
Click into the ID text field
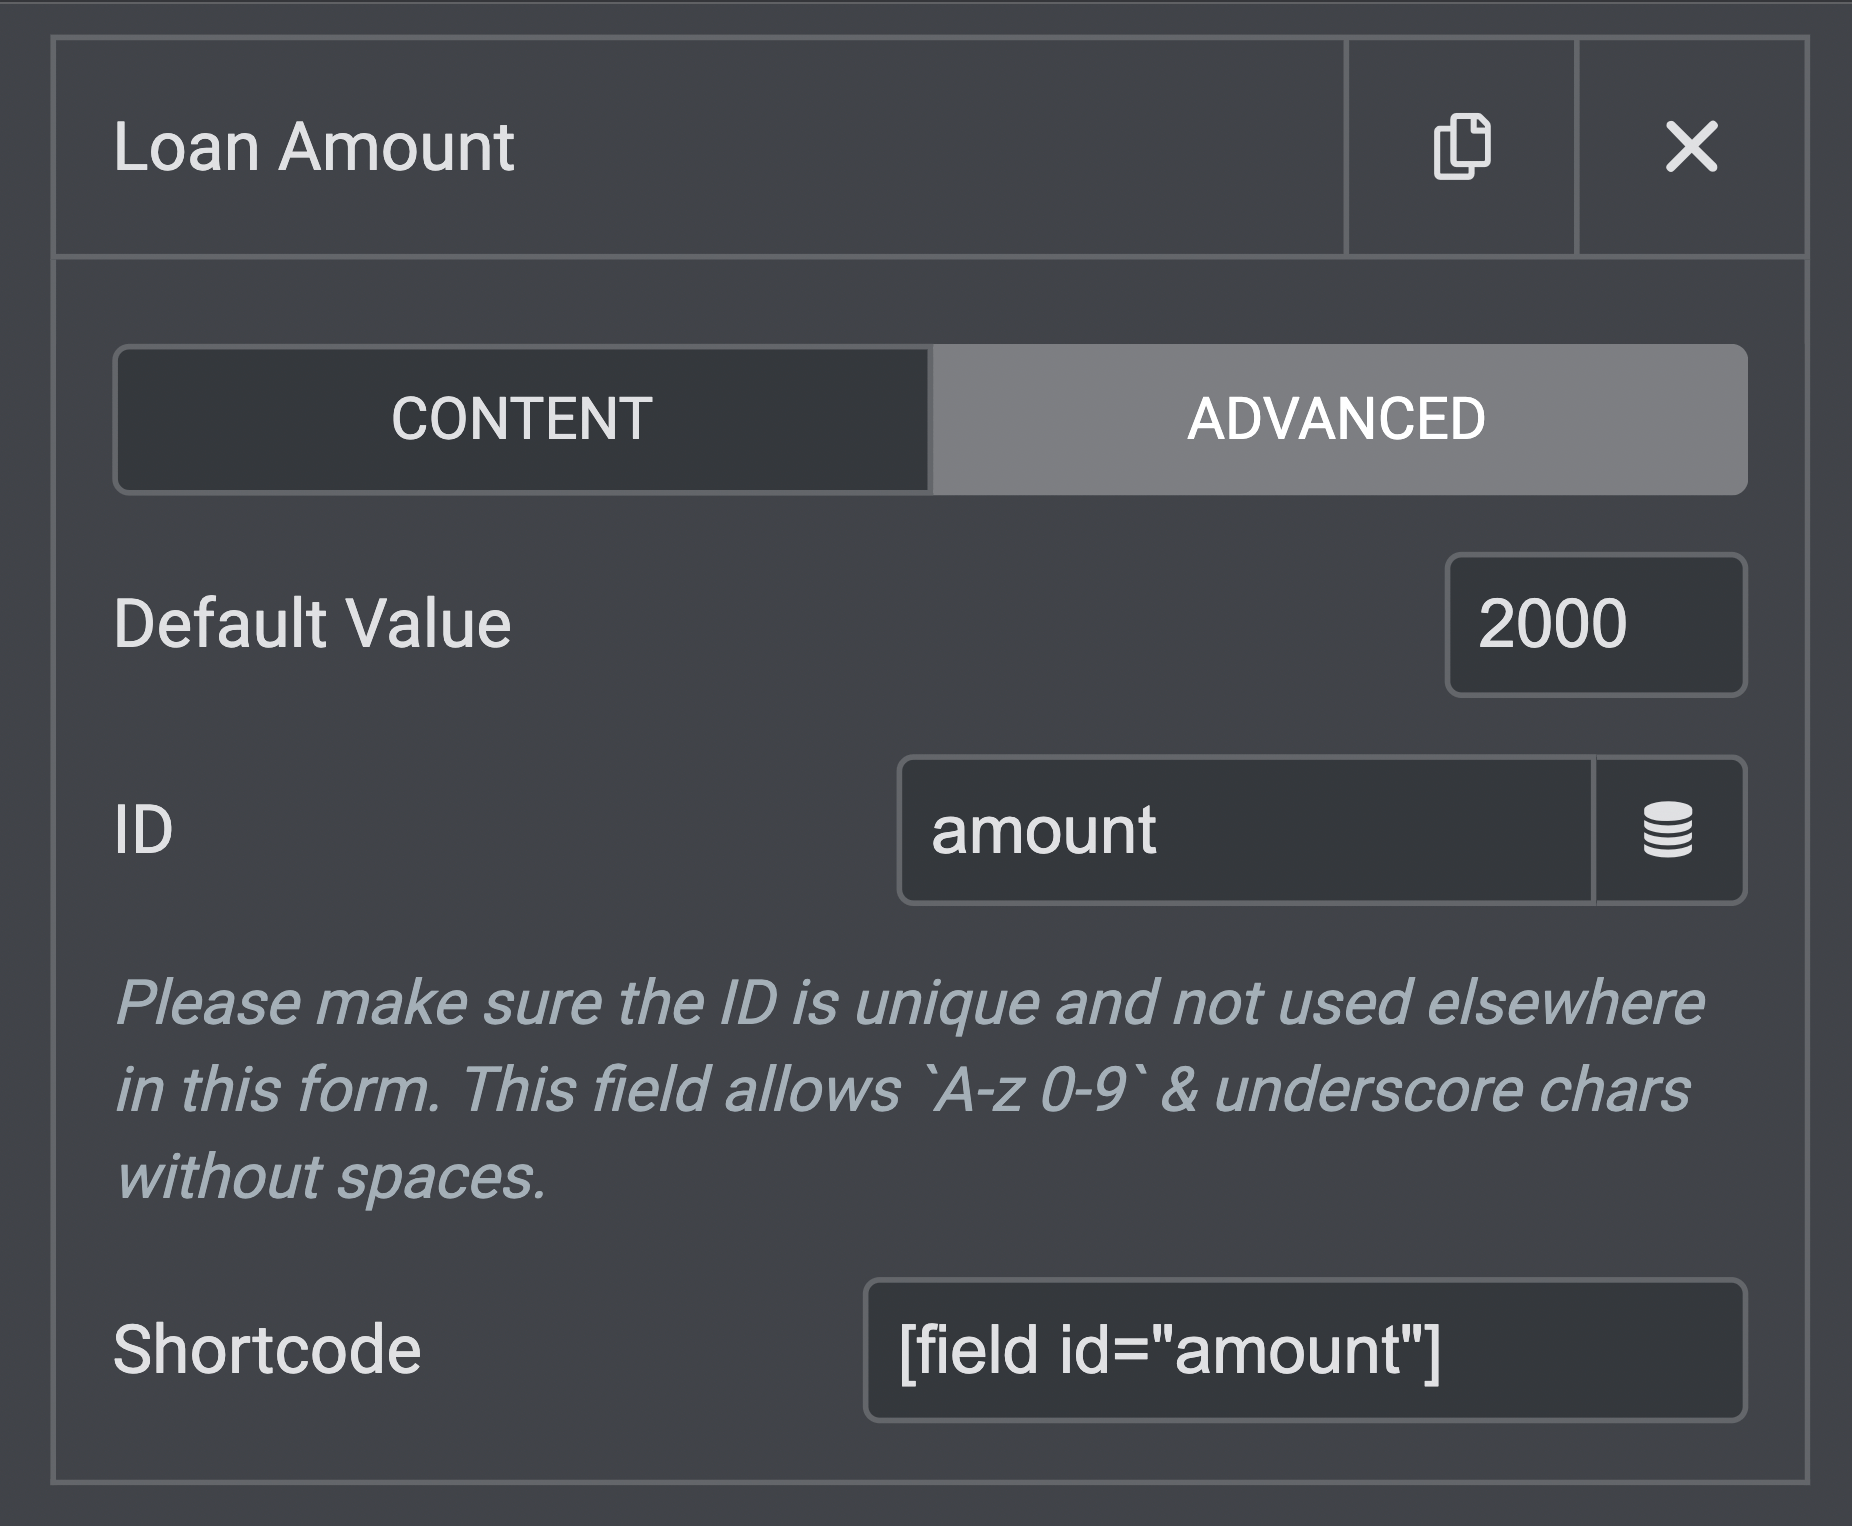click(1245, 830)
